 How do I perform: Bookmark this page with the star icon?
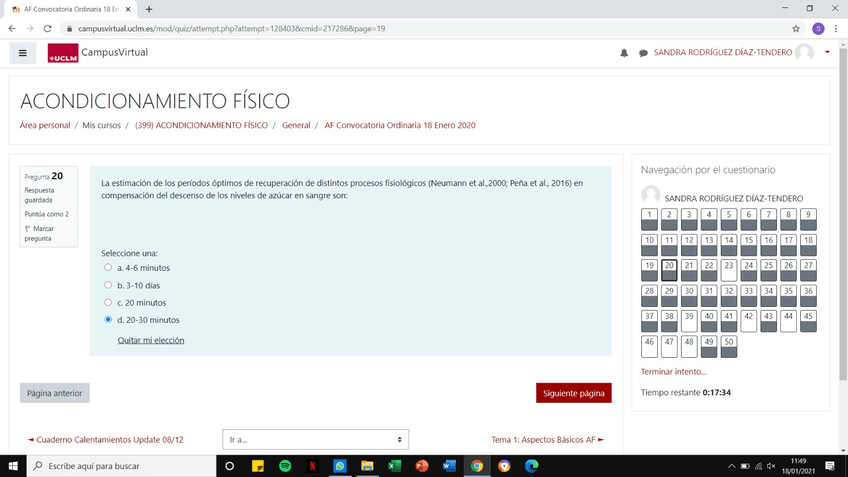tap(796, 29)
